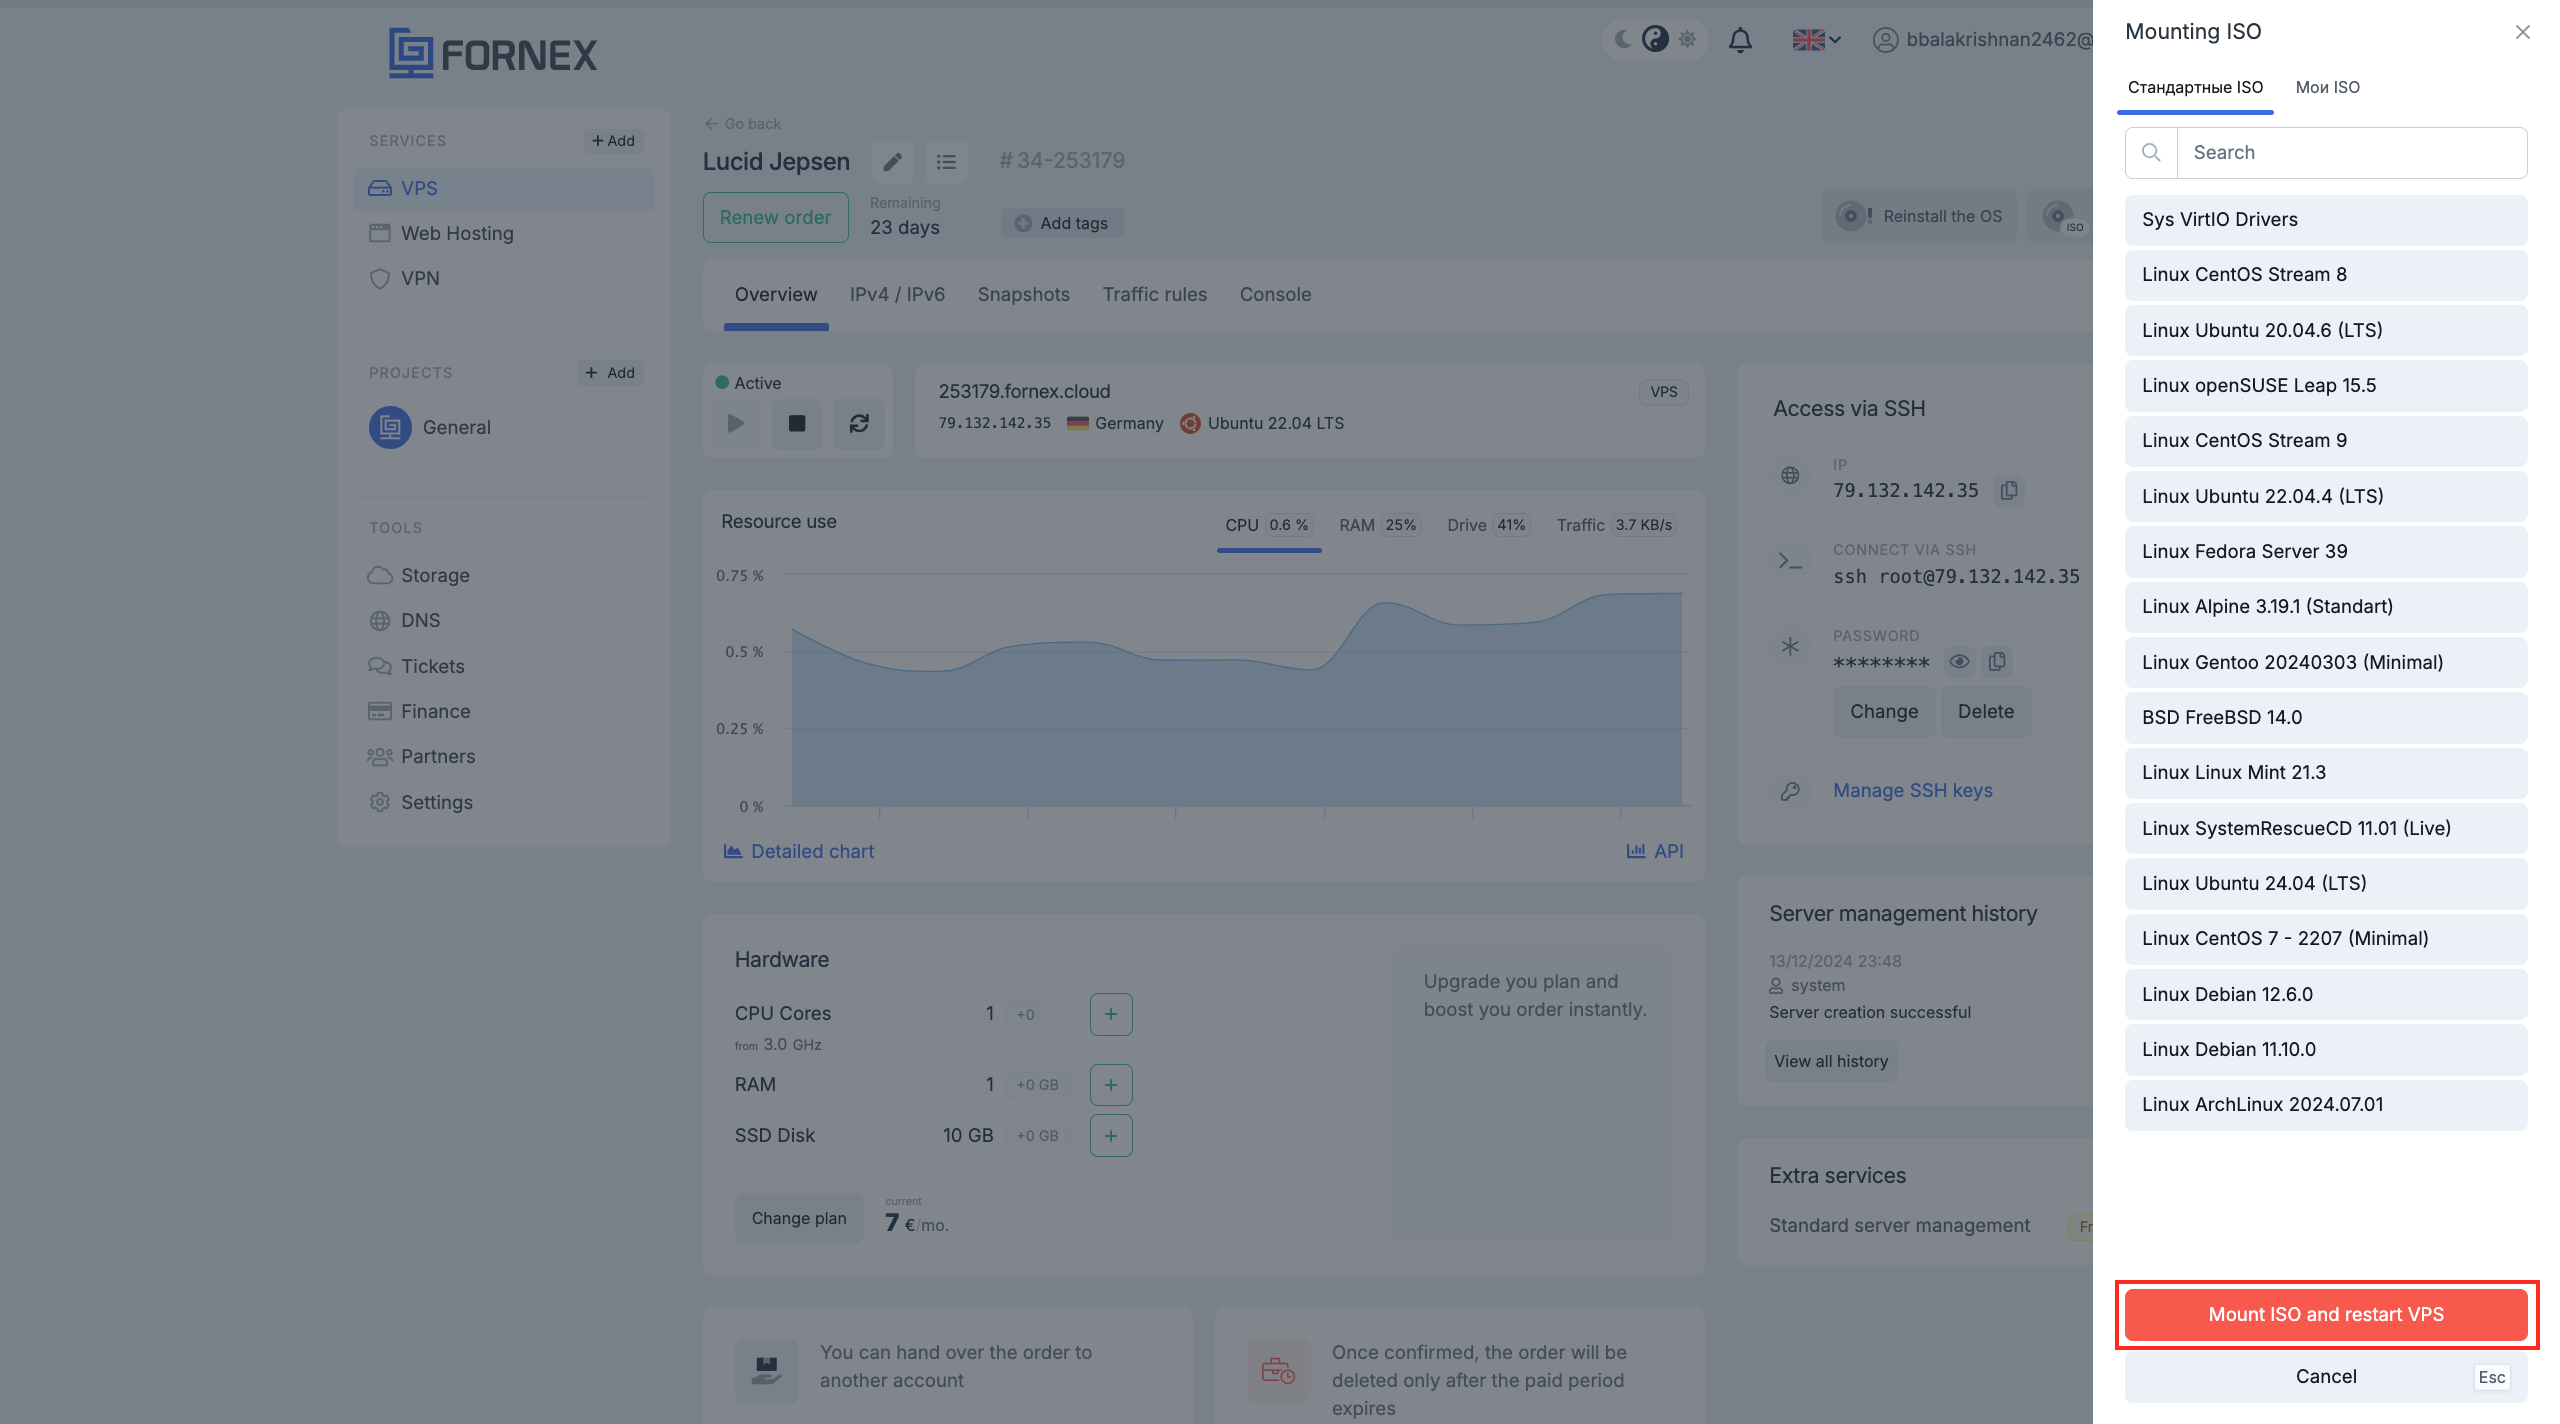Choose Linux openSUSE Leap 15.5
The image size is (2560, 1424).
tap(2326, 386)
